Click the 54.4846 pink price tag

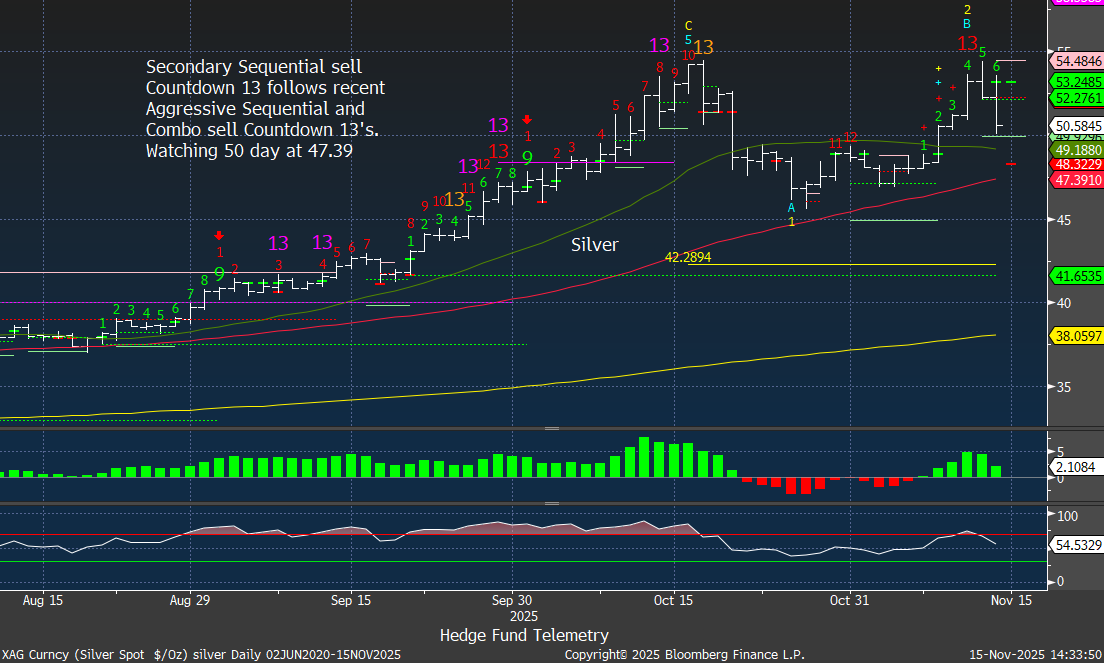(1076, 61)
